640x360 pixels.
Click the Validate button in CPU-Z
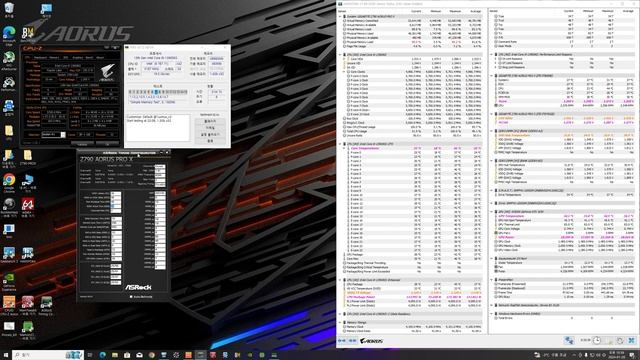[82, 144]
